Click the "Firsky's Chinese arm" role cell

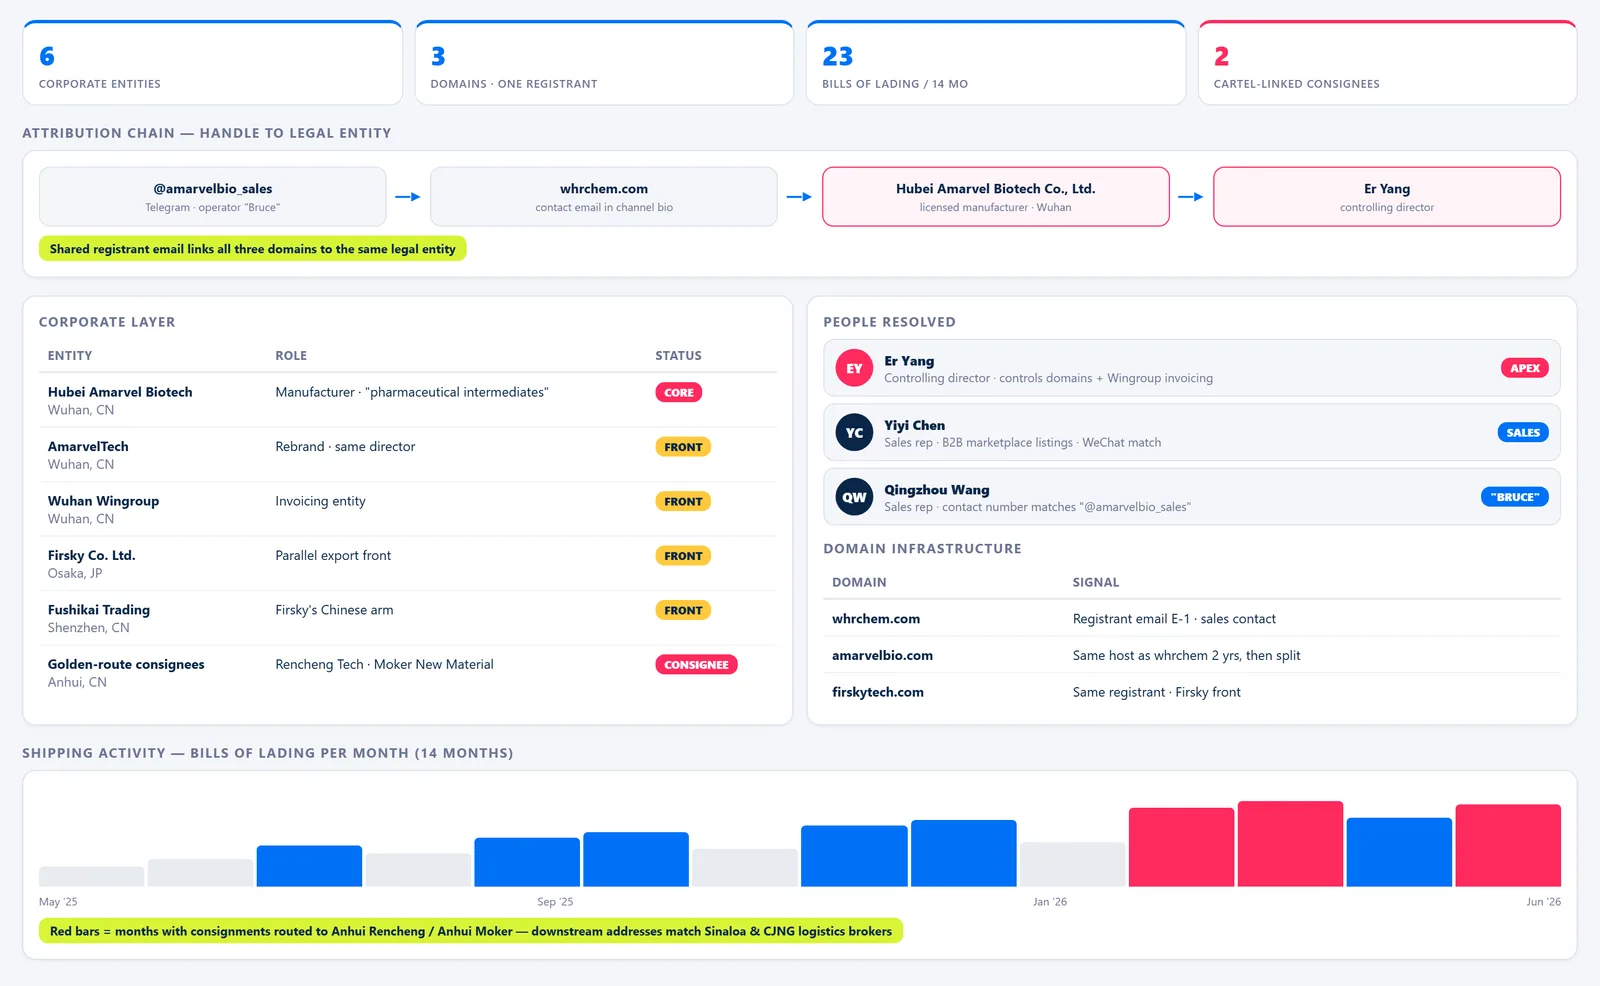(334, 610)
